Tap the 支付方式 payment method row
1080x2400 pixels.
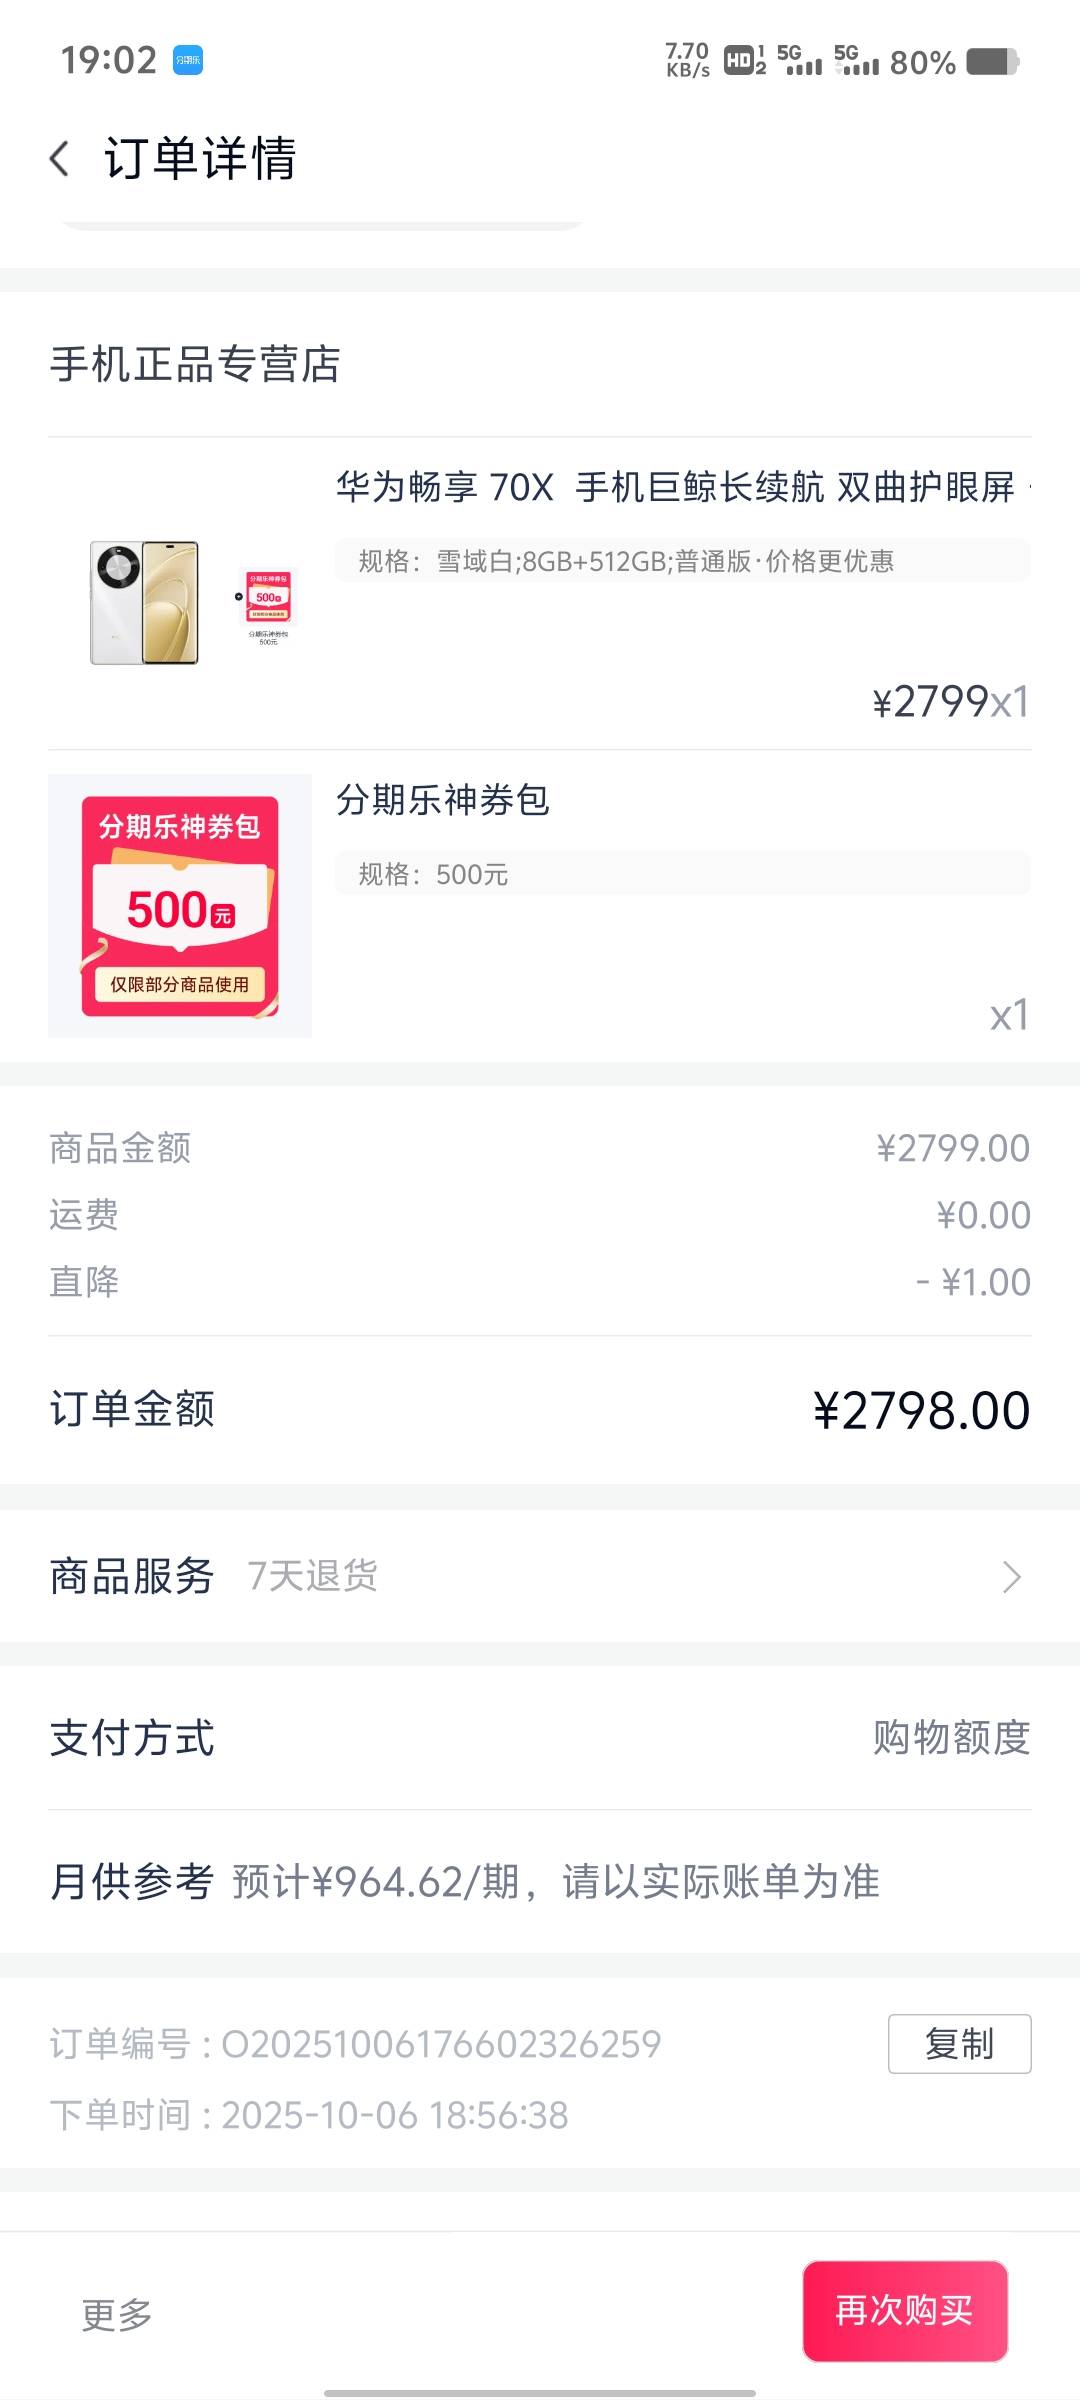[540, 1738]
